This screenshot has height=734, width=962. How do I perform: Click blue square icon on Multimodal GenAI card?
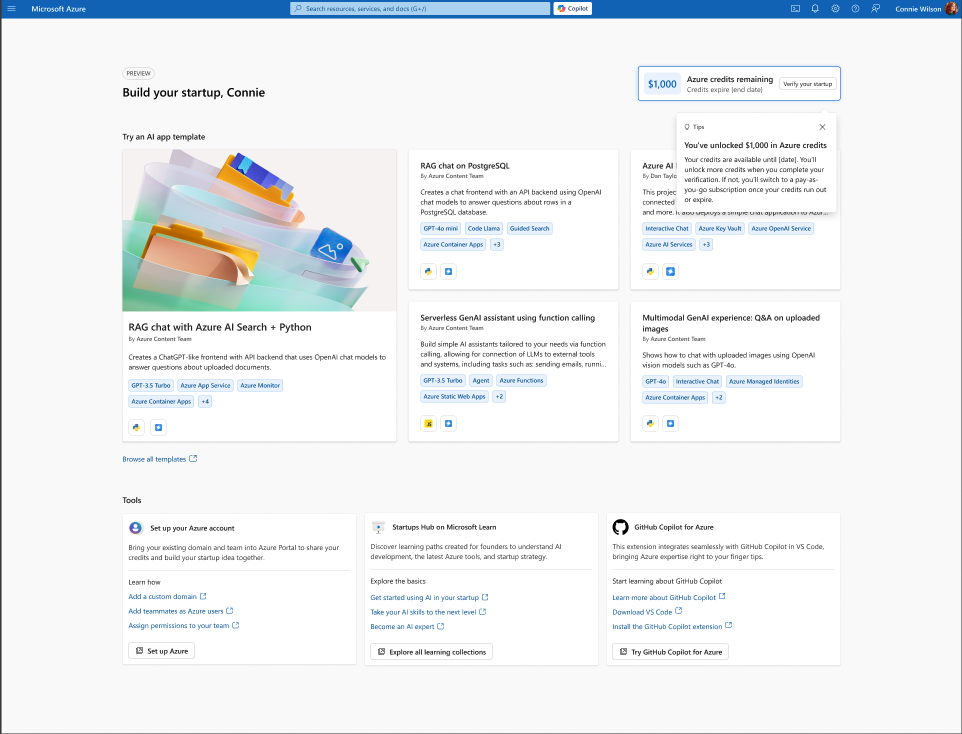point(671,423)
